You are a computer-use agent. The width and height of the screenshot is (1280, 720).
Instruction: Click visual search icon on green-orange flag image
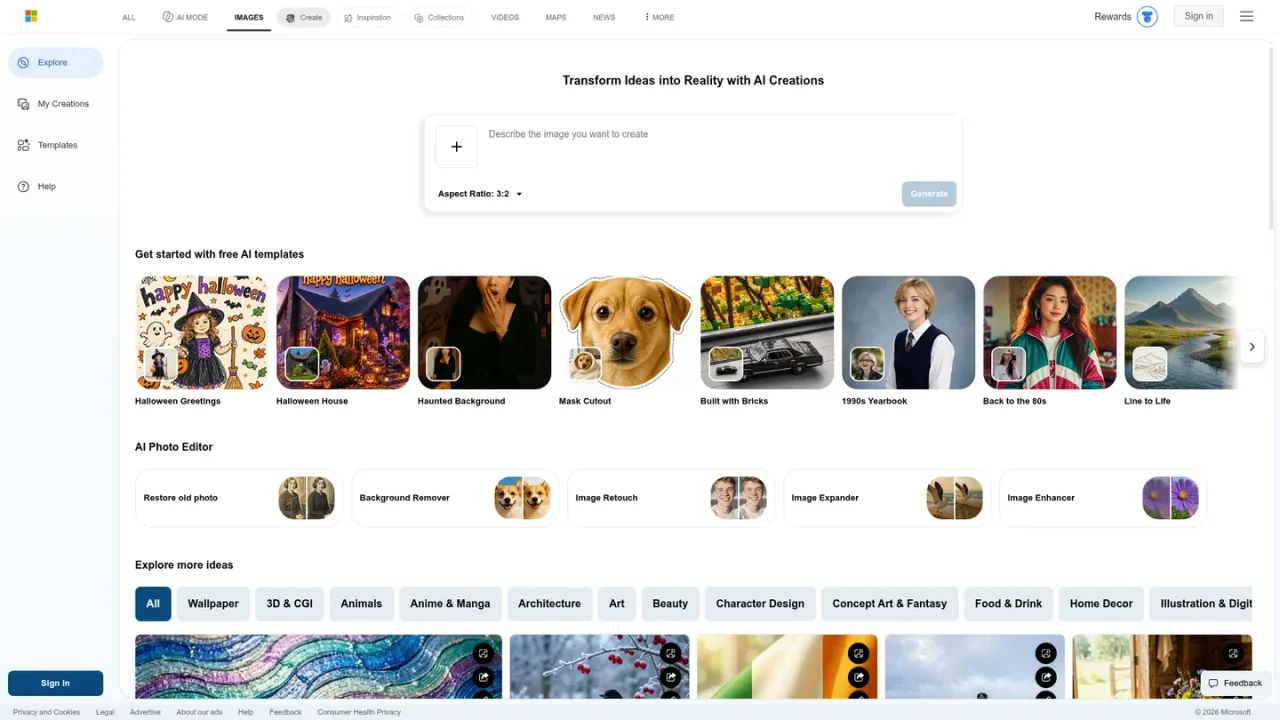pos(858,654)
